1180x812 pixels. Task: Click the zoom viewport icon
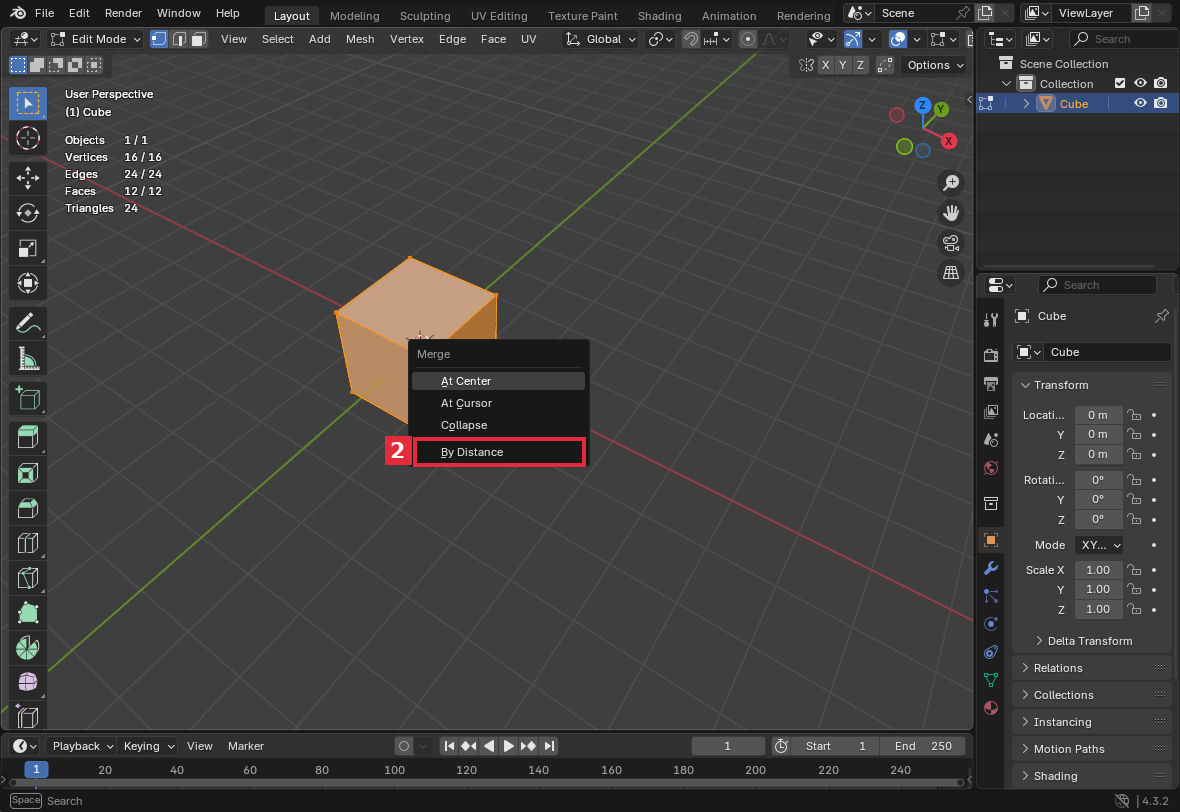[x=951, y=182]
